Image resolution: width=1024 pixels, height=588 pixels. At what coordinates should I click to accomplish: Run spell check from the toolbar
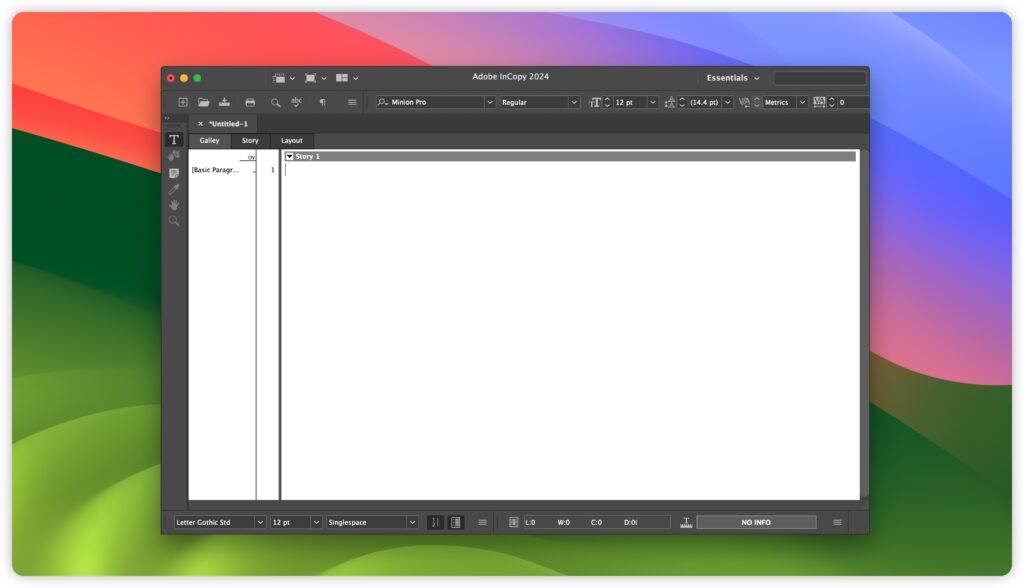coord(297,102)
